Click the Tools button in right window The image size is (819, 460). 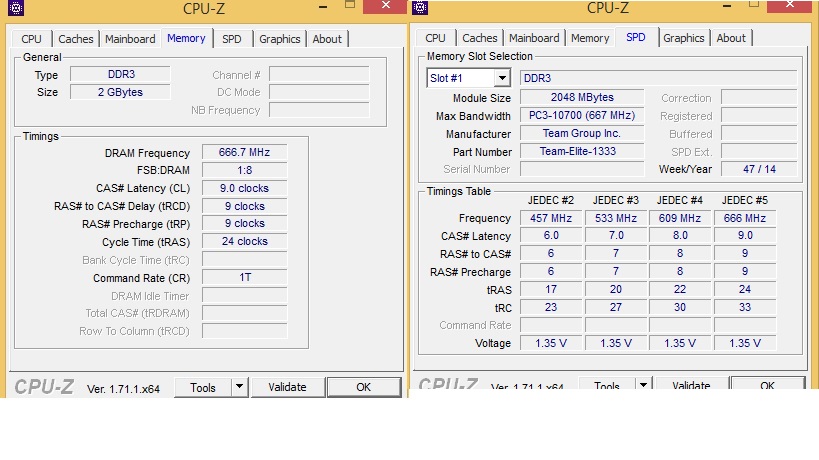click(x=607, y=384)
